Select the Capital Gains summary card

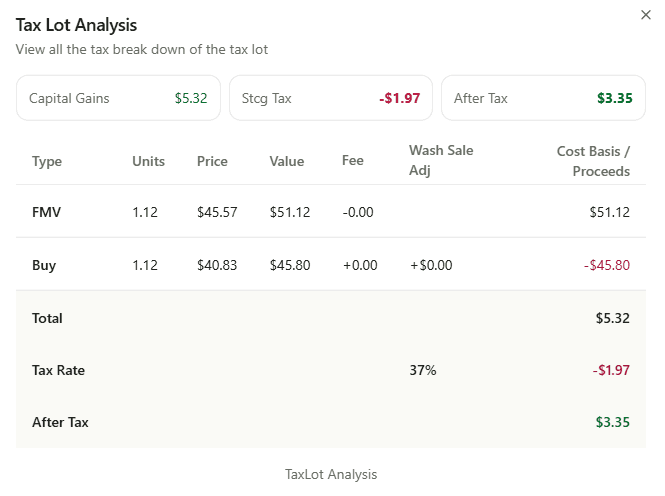(x=118, y=98)
